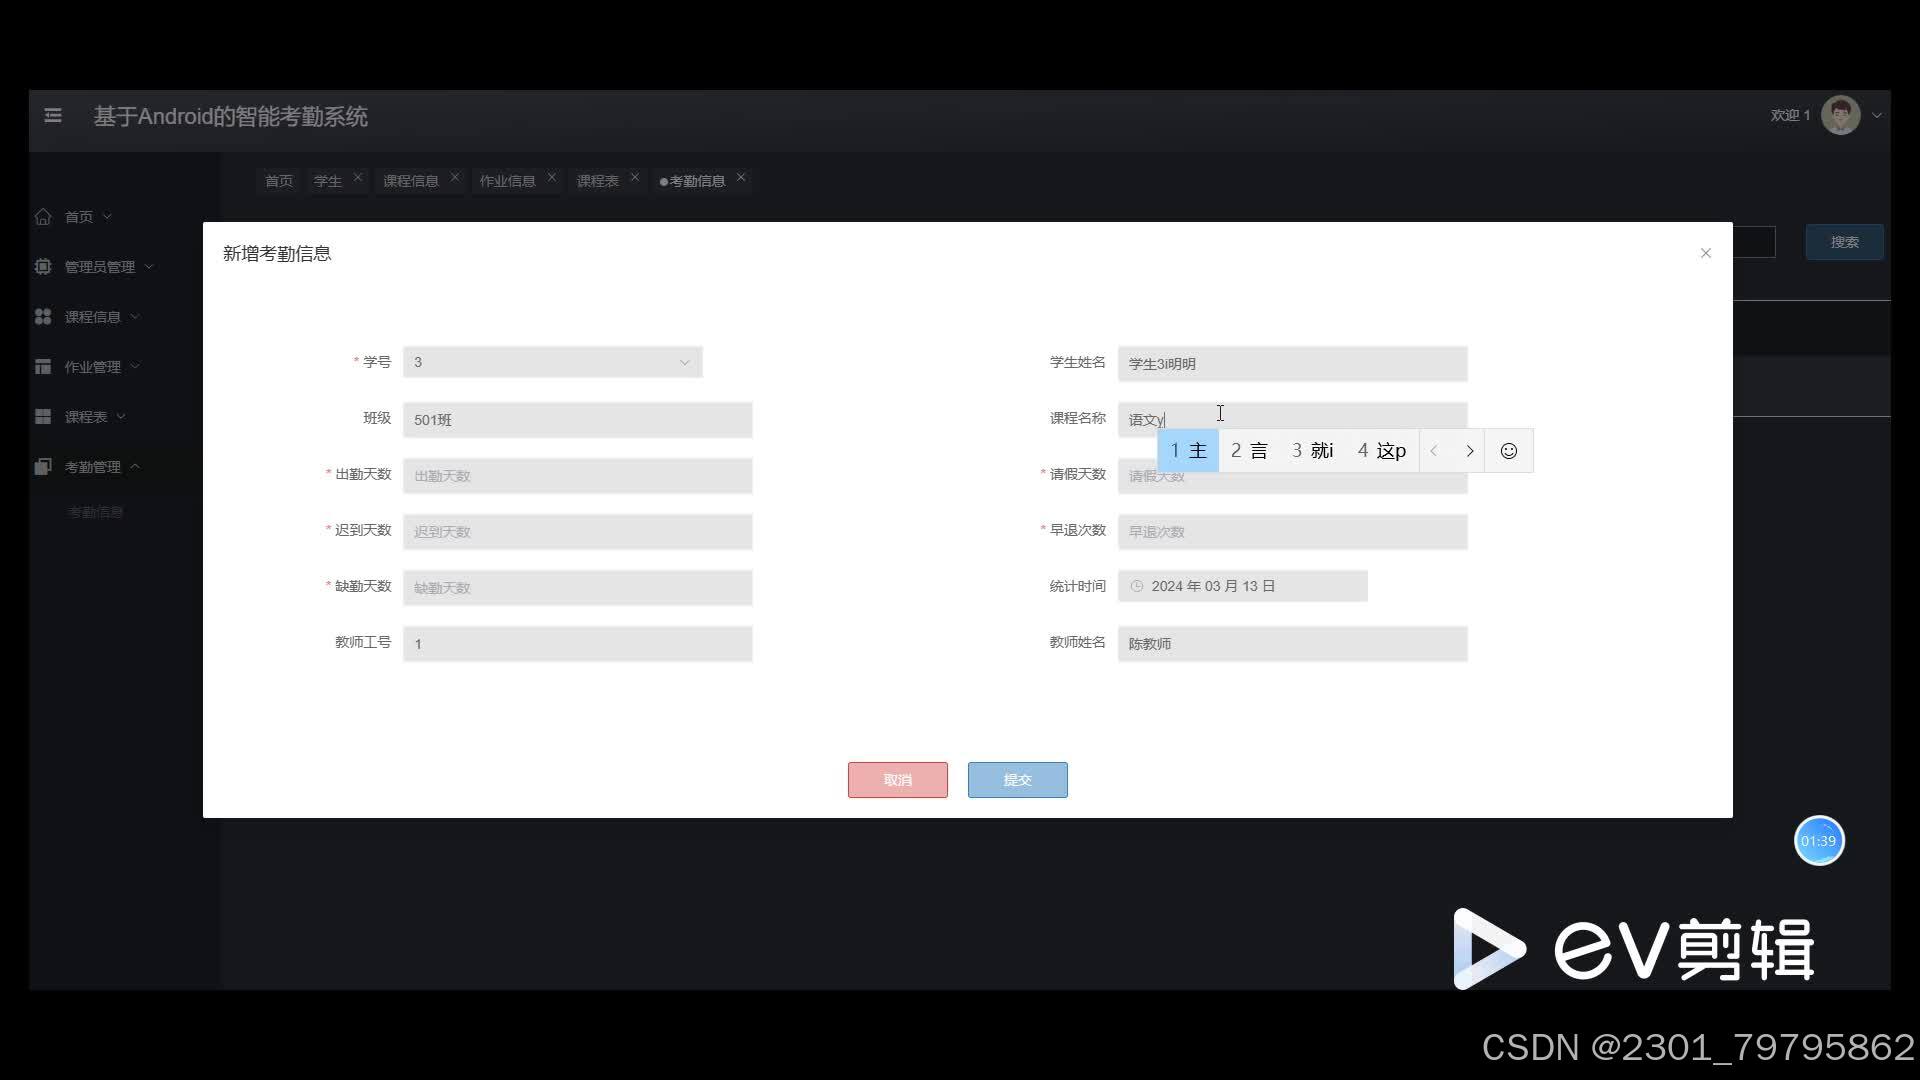Open user account dropdown arrow
Screen dimensions: 1920x1080
point(1877,116)
